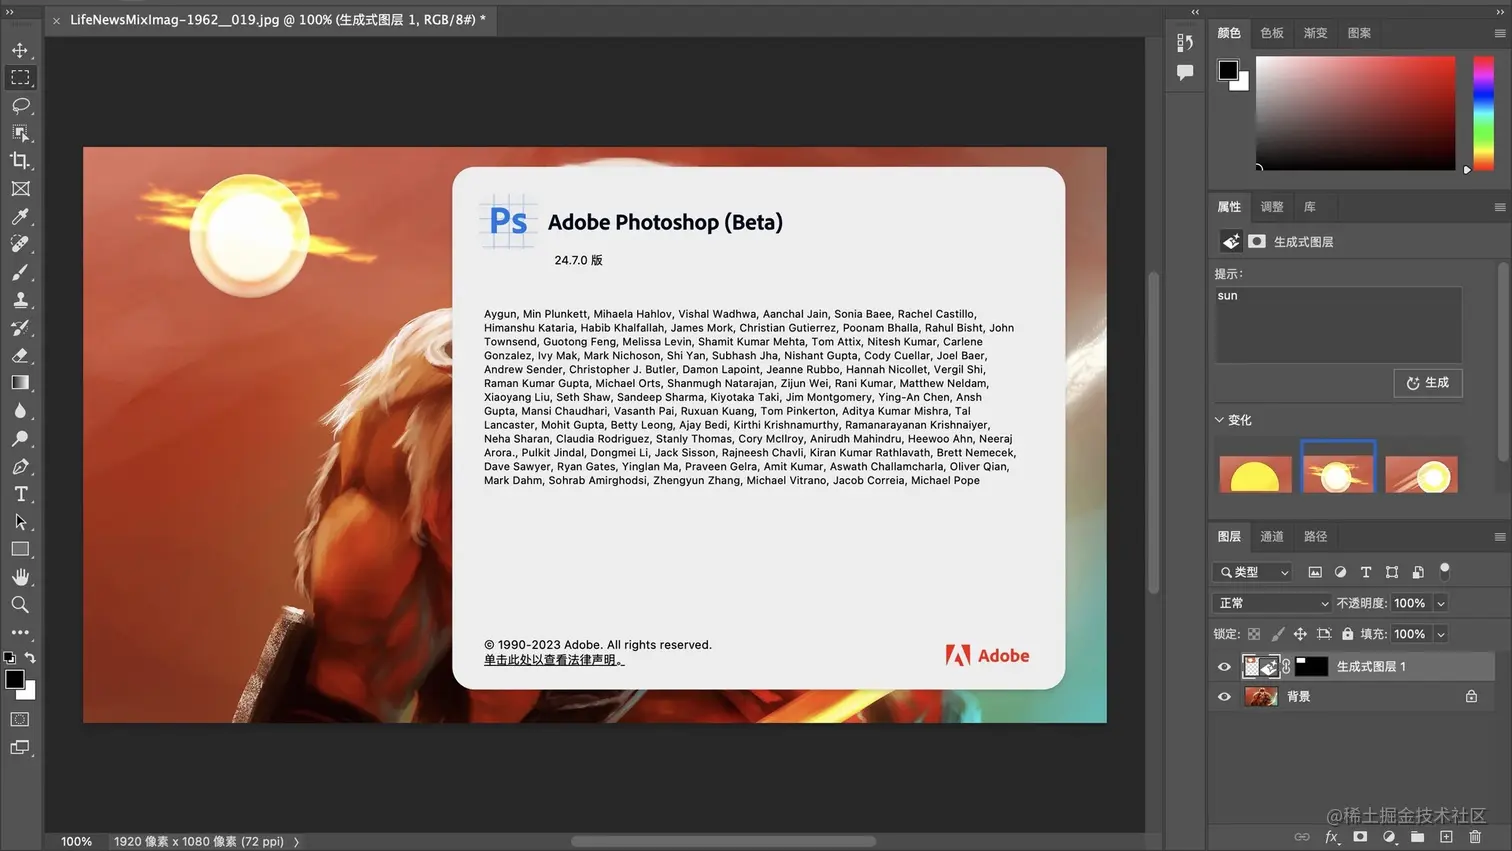Open the Comments panel icon

tap(1185, 72)
